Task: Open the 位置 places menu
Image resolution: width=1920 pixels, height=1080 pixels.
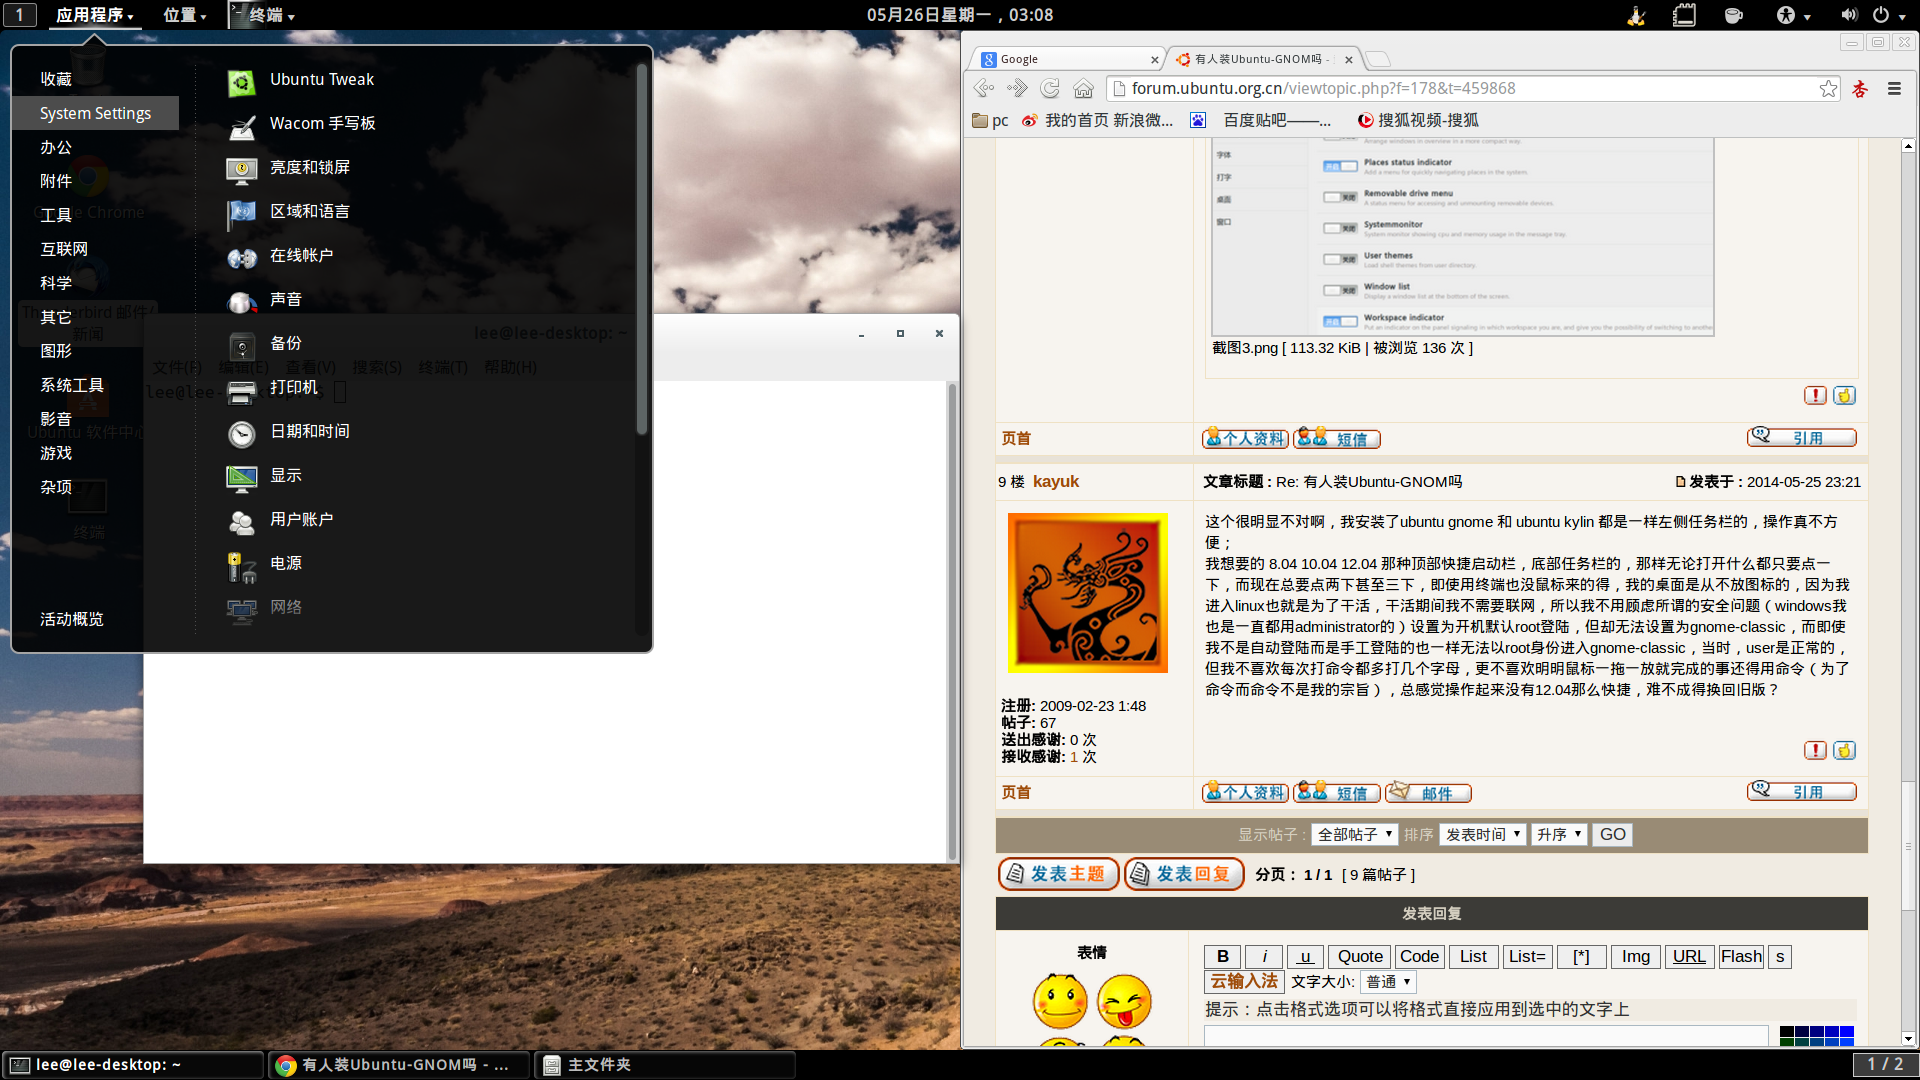Action: coord(184,15)
